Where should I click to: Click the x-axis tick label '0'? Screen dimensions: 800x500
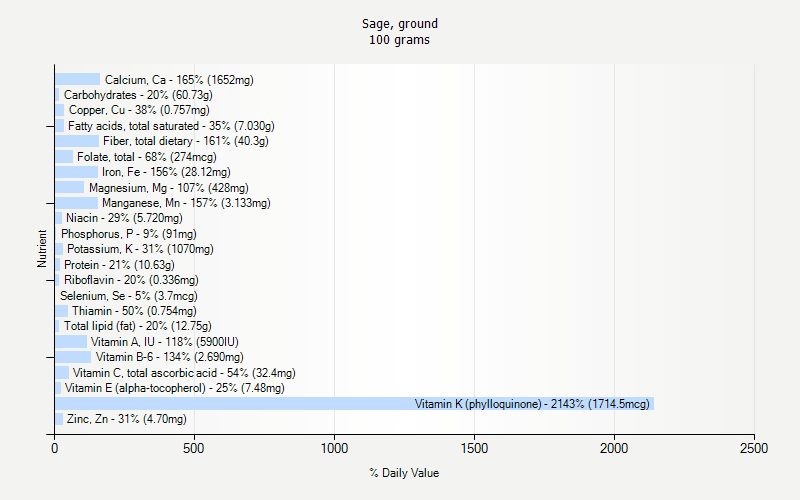click(x=55, y=448)
